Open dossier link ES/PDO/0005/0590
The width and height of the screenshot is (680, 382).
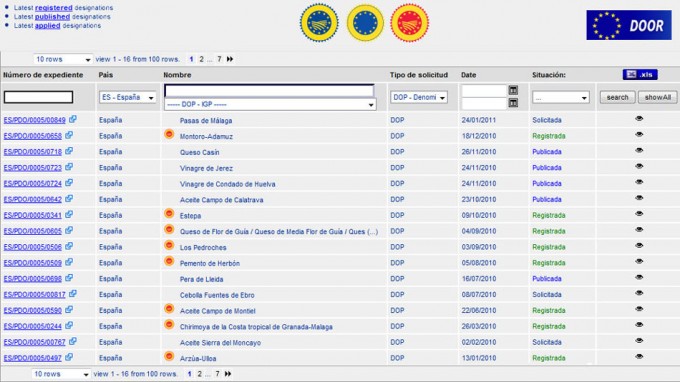(x=33, y=310)
